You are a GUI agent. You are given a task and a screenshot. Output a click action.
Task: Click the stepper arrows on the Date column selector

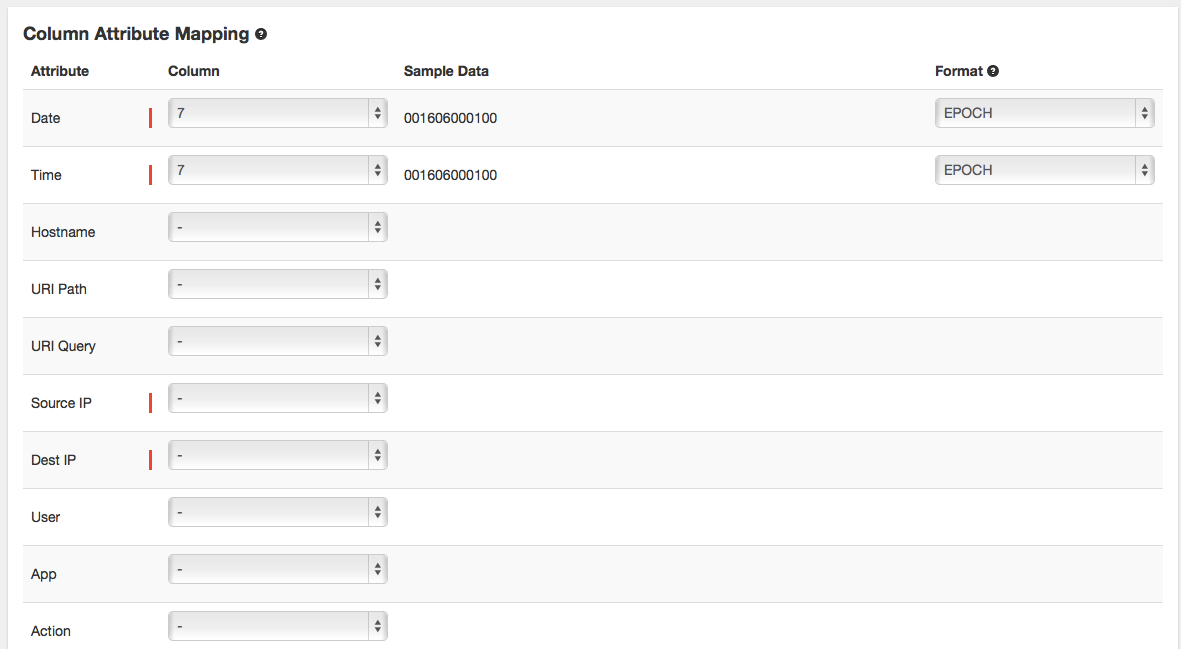point(377,113)
